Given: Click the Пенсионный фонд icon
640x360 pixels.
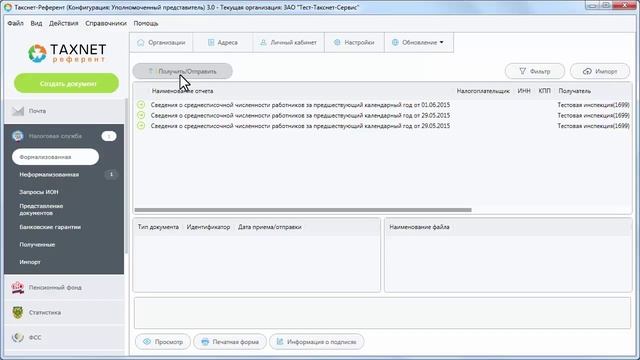Looking at the screenshot, I should 18,287.
